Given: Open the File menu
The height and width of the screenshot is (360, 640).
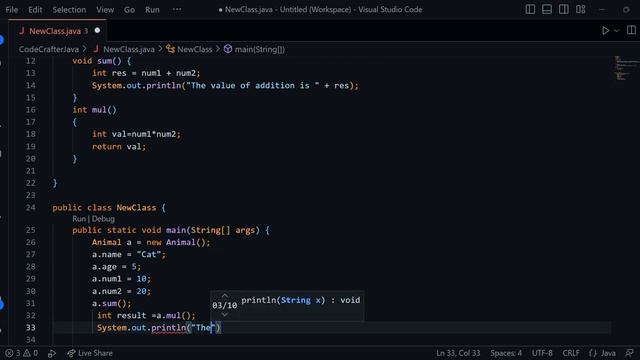Looking at the screenshot, I should coord(11,9).
